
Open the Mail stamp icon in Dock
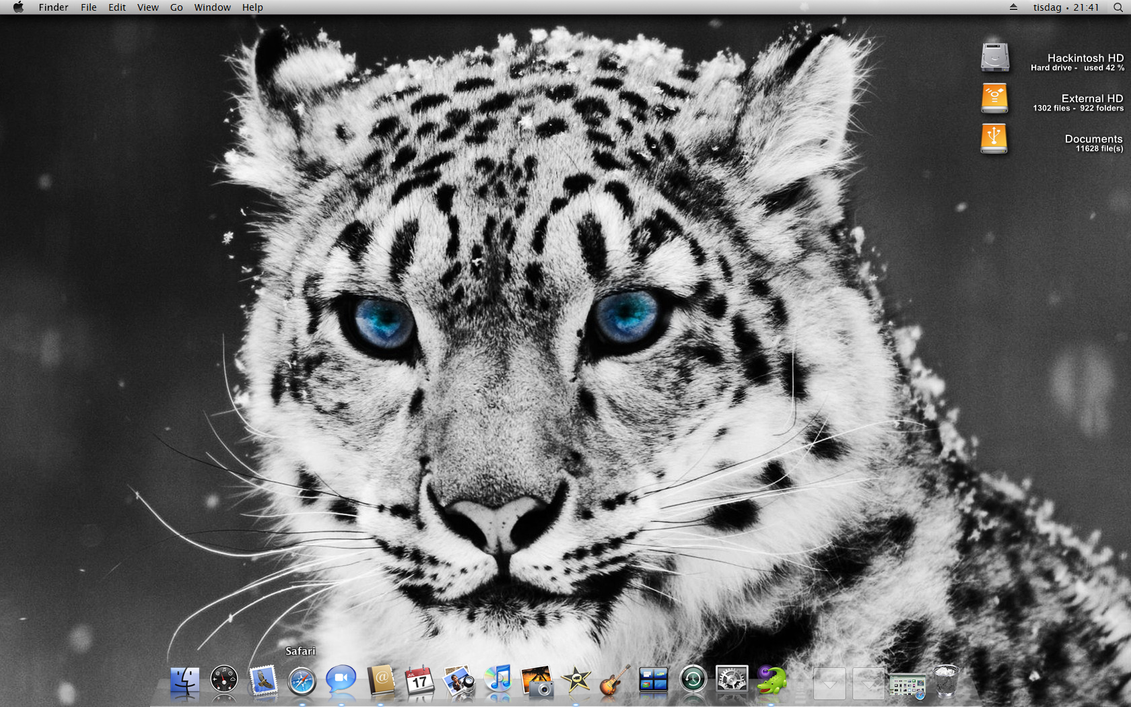pos(263,680)
